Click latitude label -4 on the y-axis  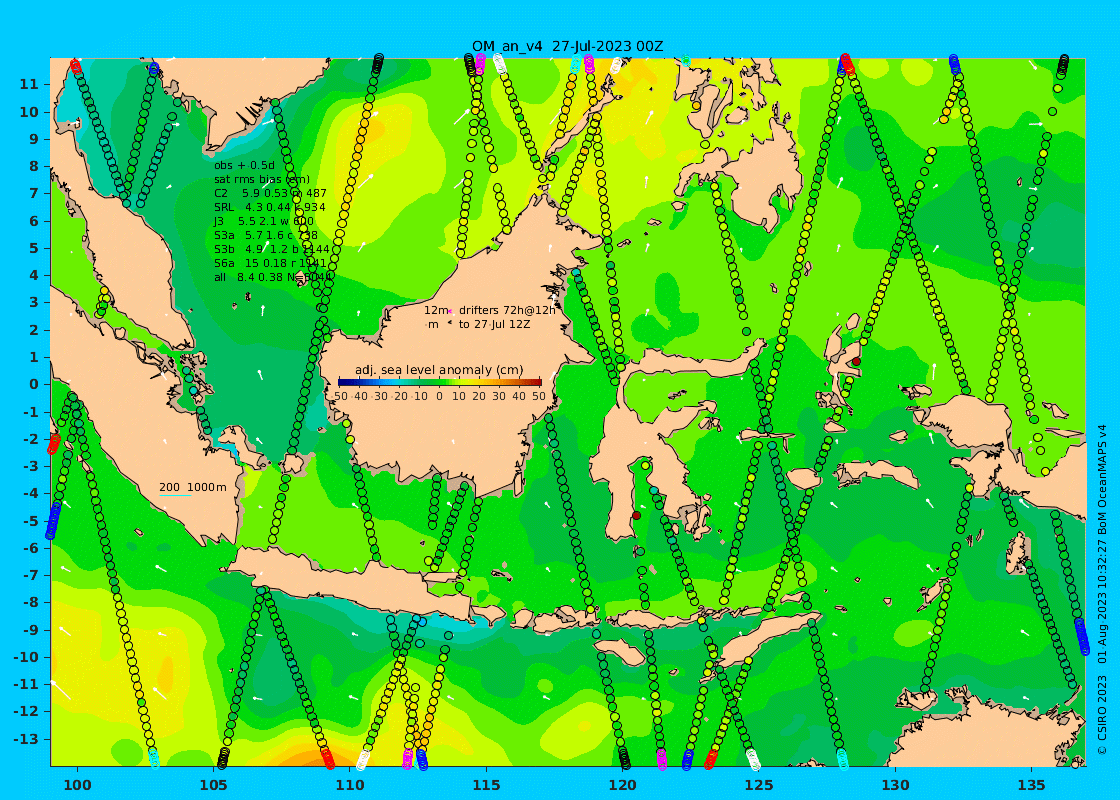(x=30, y=493)
